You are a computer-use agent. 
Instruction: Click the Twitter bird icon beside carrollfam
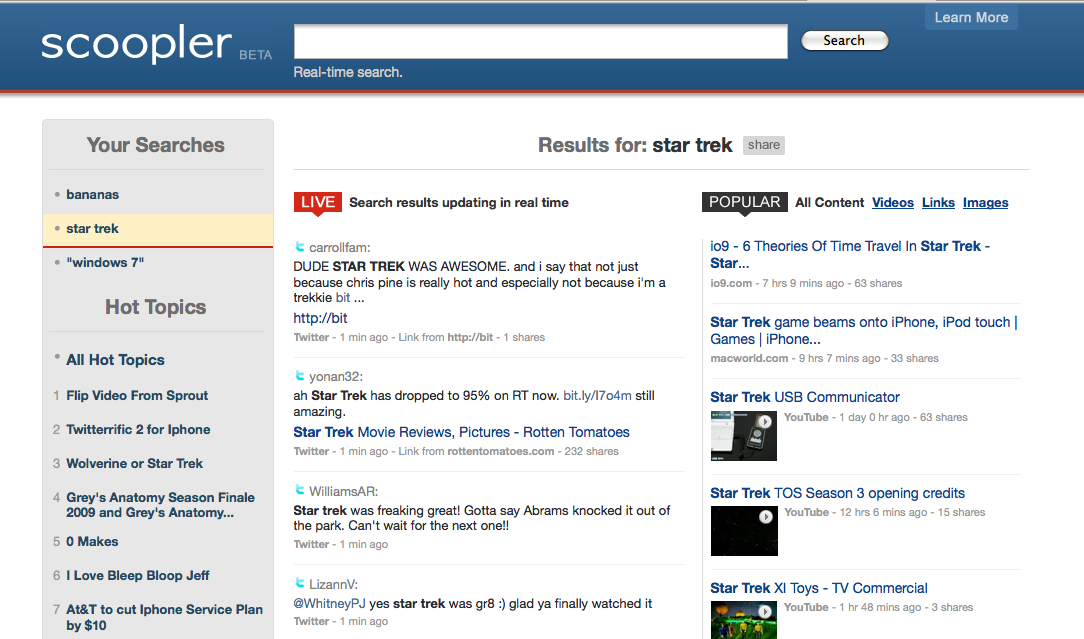(x=299, y=246)
